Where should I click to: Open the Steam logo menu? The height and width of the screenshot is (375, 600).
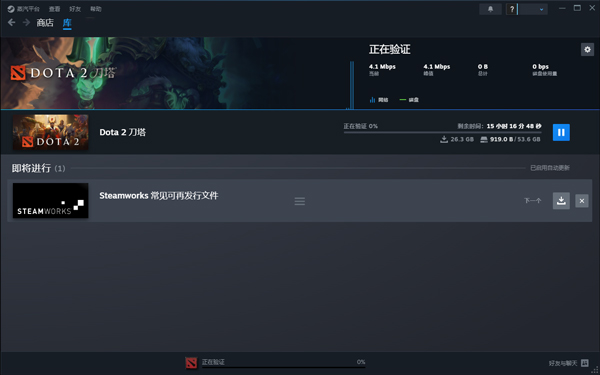pos(23,9)
